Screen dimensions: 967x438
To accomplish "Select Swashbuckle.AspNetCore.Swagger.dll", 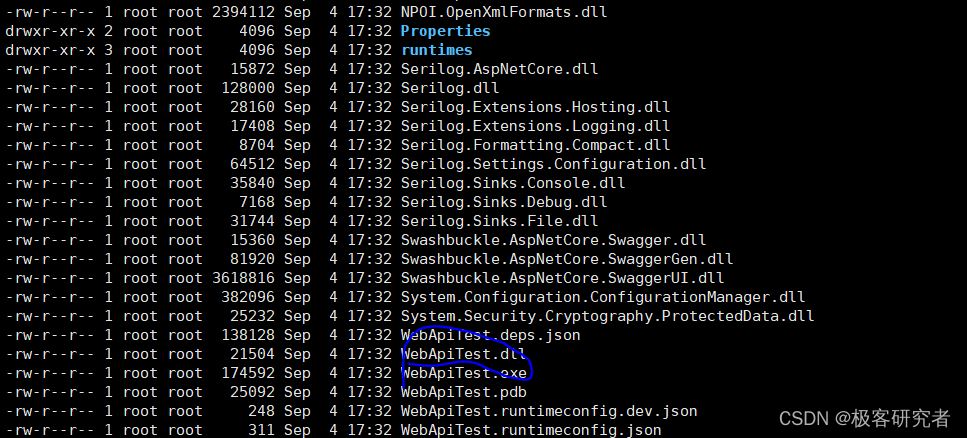I will coord(553,240).
